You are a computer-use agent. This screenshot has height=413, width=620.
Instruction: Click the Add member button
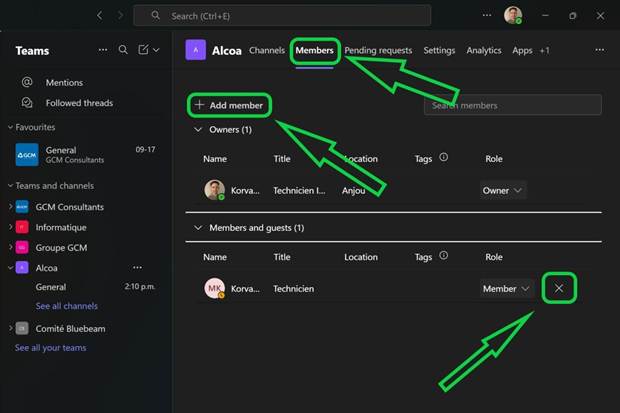point(229,105)
